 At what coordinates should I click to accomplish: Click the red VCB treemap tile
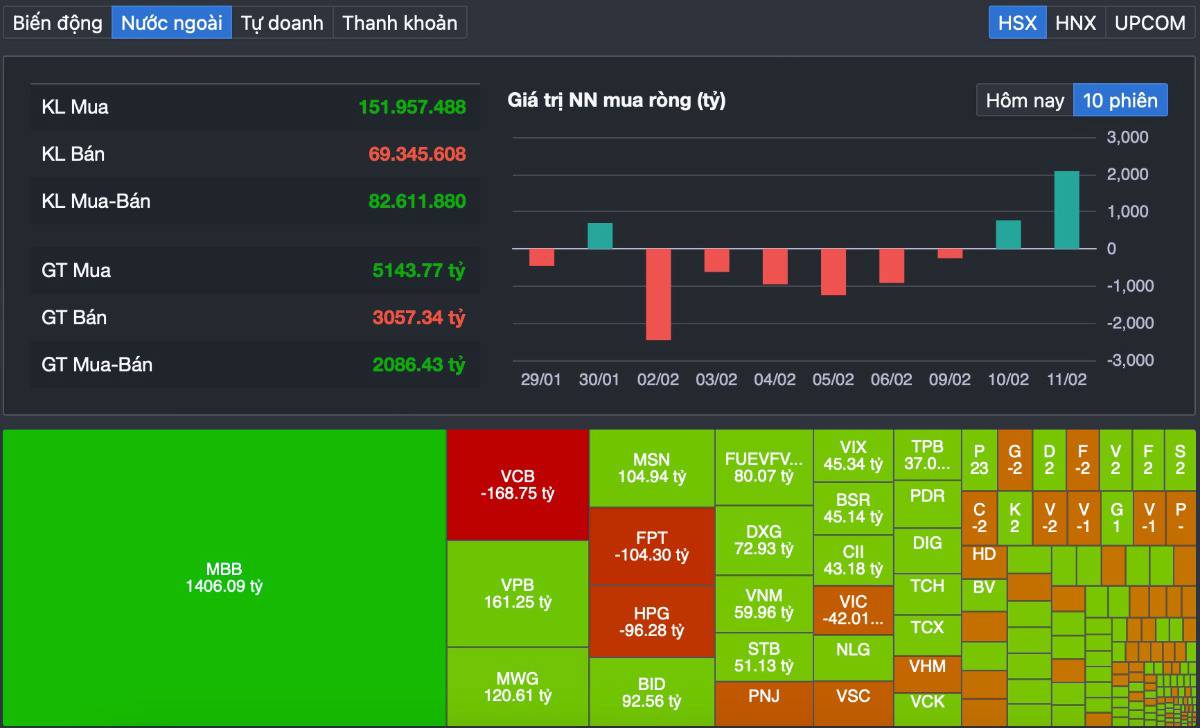pos(517,484)
